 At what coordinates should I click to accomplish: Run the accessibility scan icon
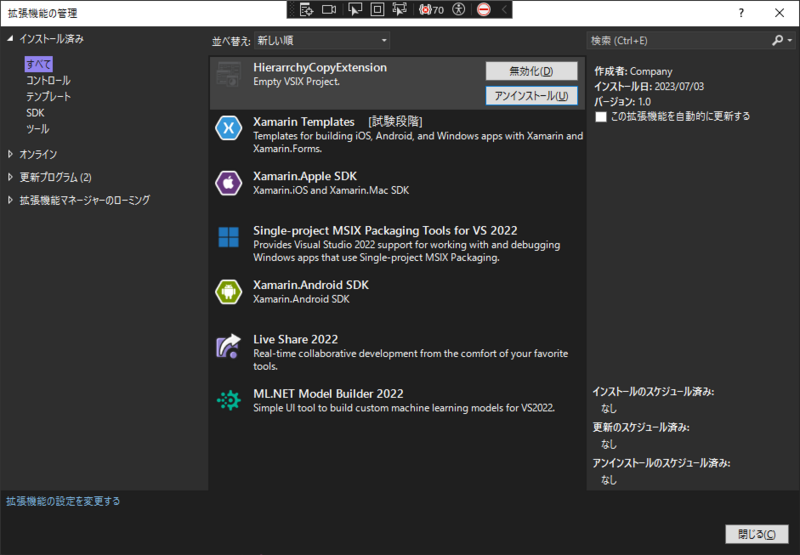(459, 10)
